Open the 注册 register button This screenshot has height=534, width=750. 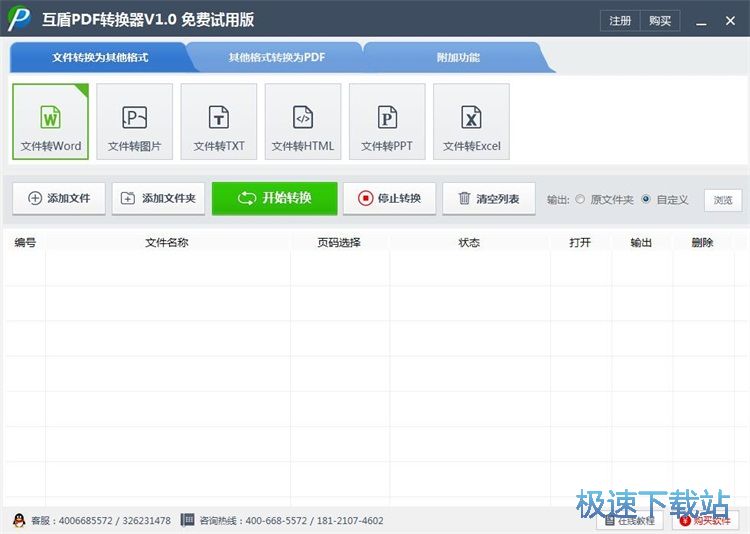620,21
